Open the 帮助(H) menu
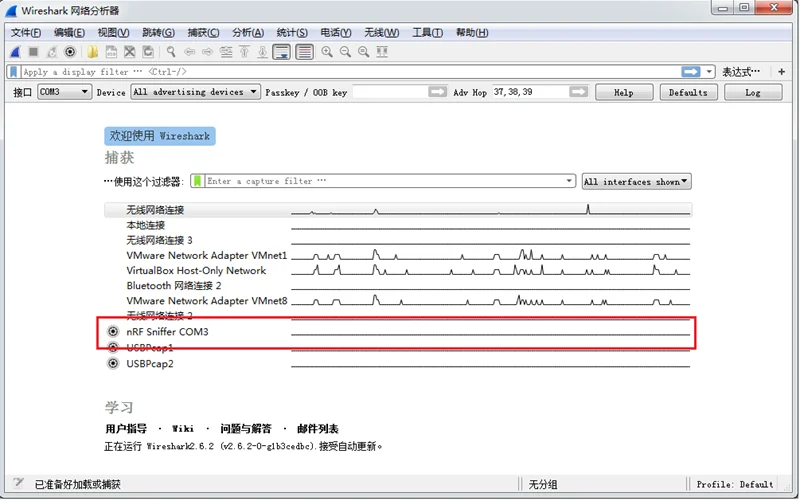Viewport: 800px width, 501px height. 472,33
